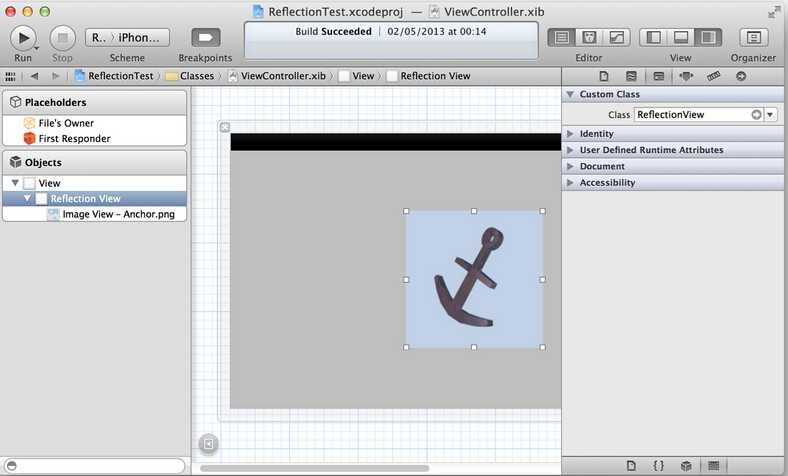Collapse the View tree item triangle
Viewport: 788px width, 476px height.
(15, 183)
